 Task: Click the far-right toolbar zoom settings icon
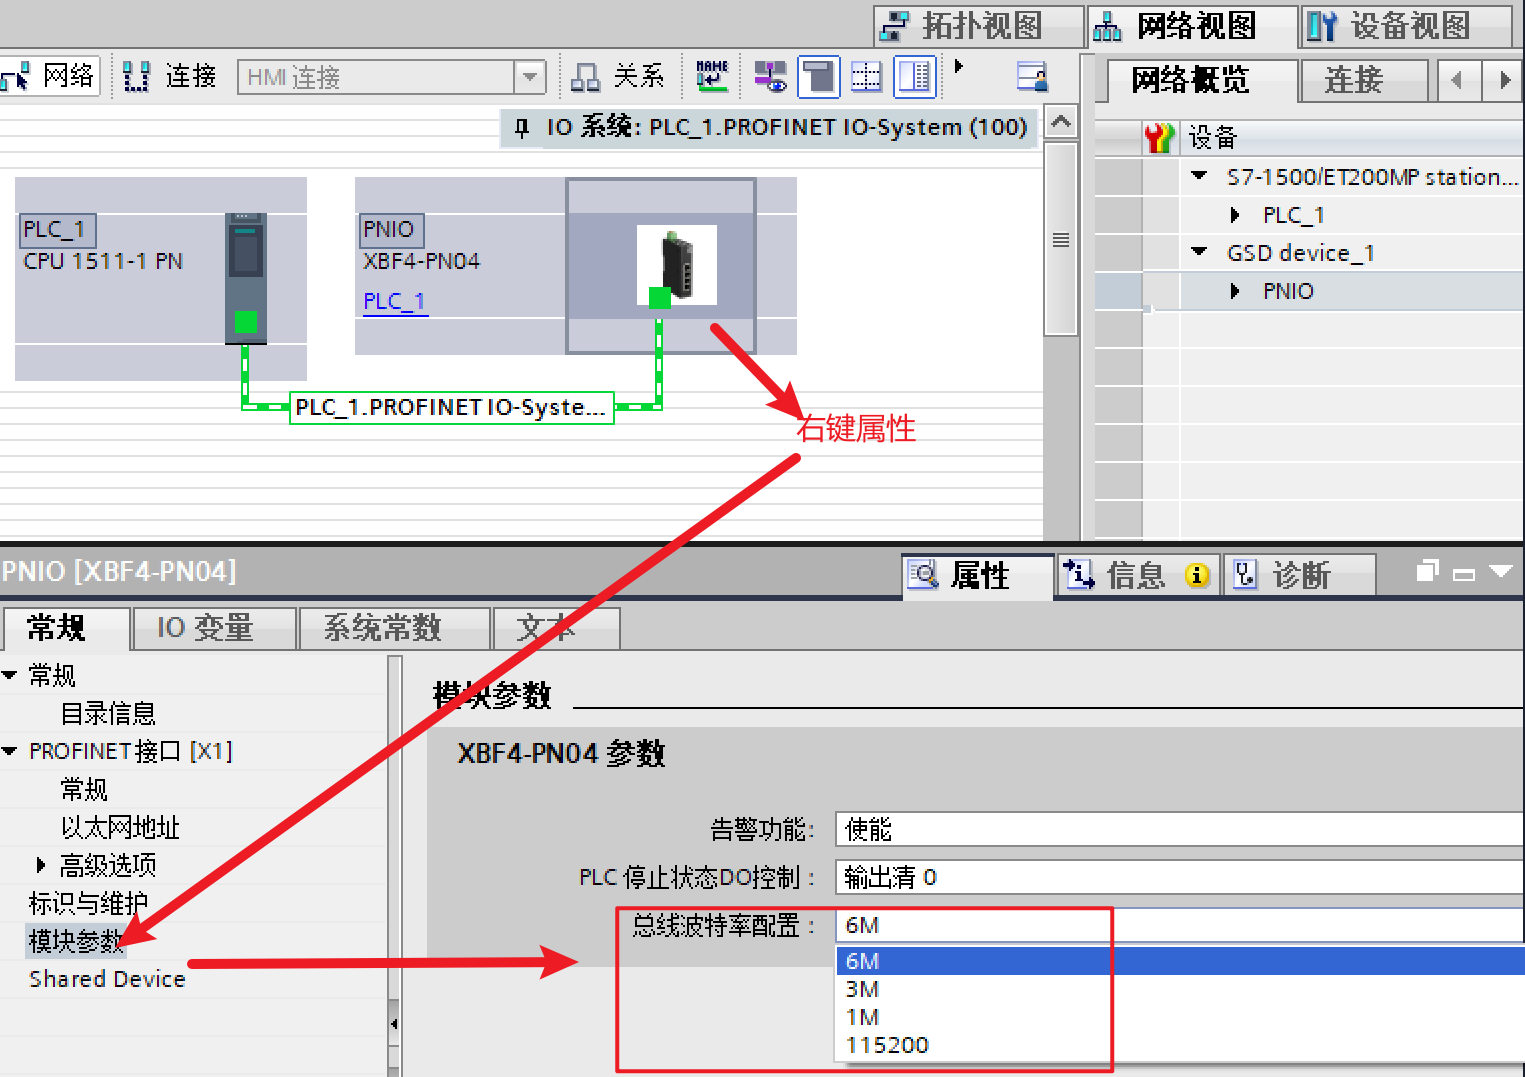(x=1031, y=77)
